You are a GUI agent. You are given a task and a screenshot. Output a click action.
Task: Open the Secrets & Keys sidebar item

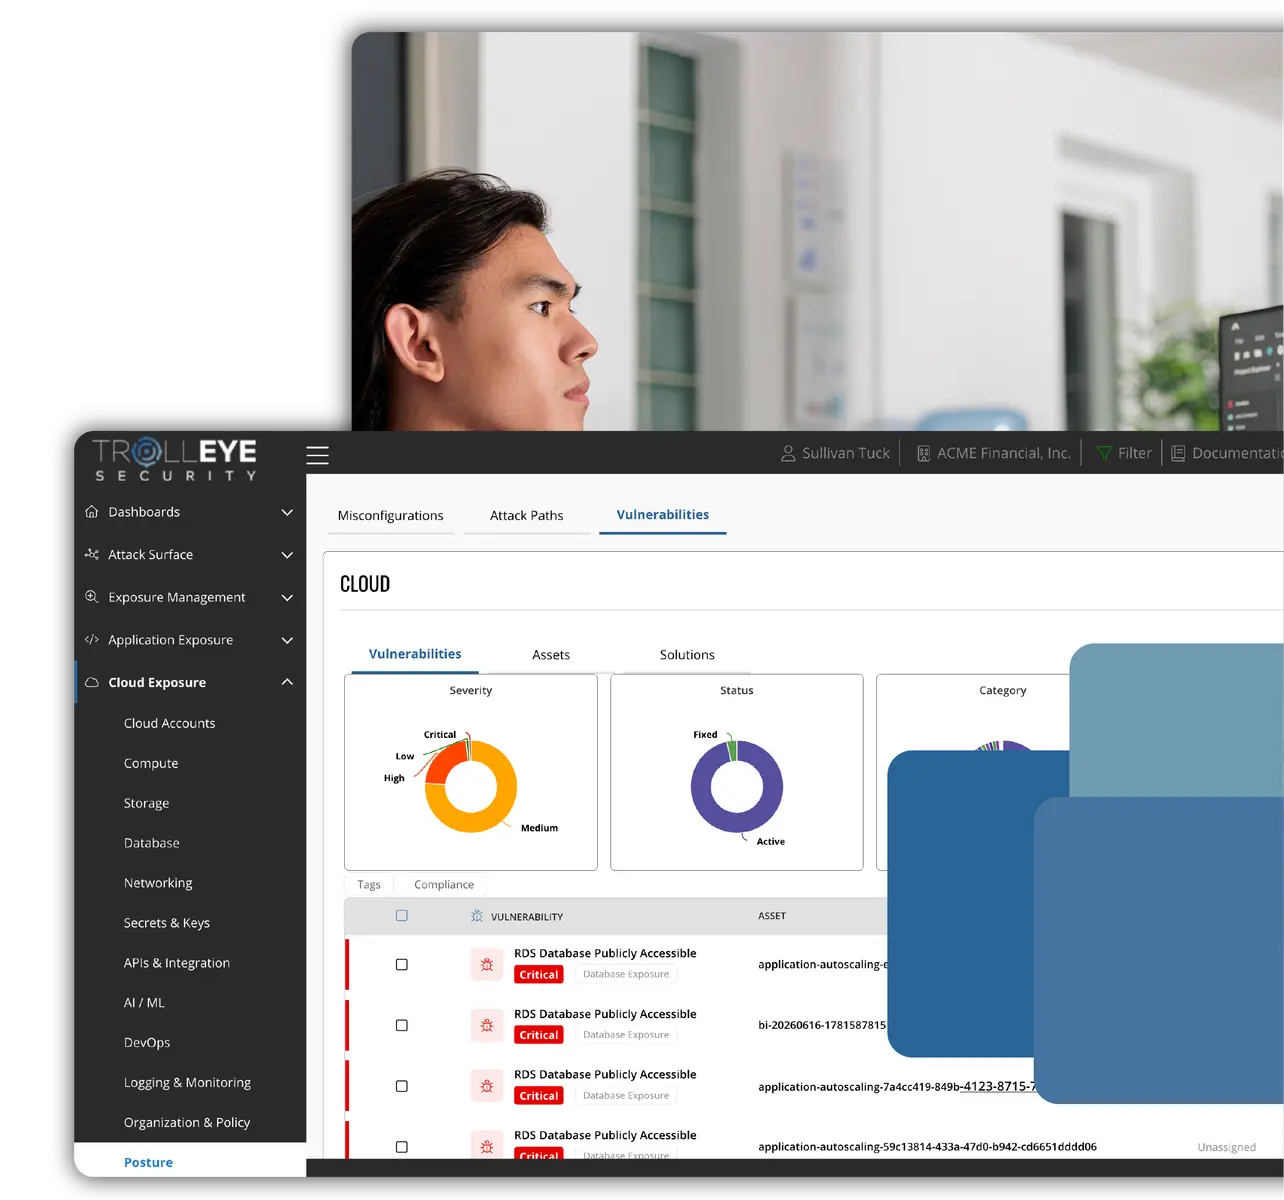tap(166, 923)
